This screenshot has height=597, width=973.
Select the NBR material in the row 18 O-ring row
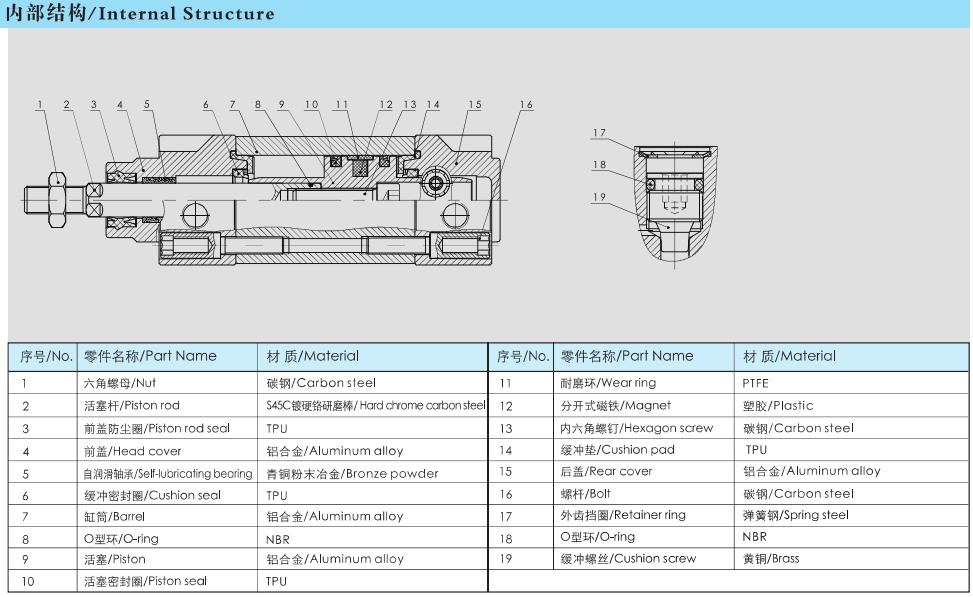coord(755,537)
